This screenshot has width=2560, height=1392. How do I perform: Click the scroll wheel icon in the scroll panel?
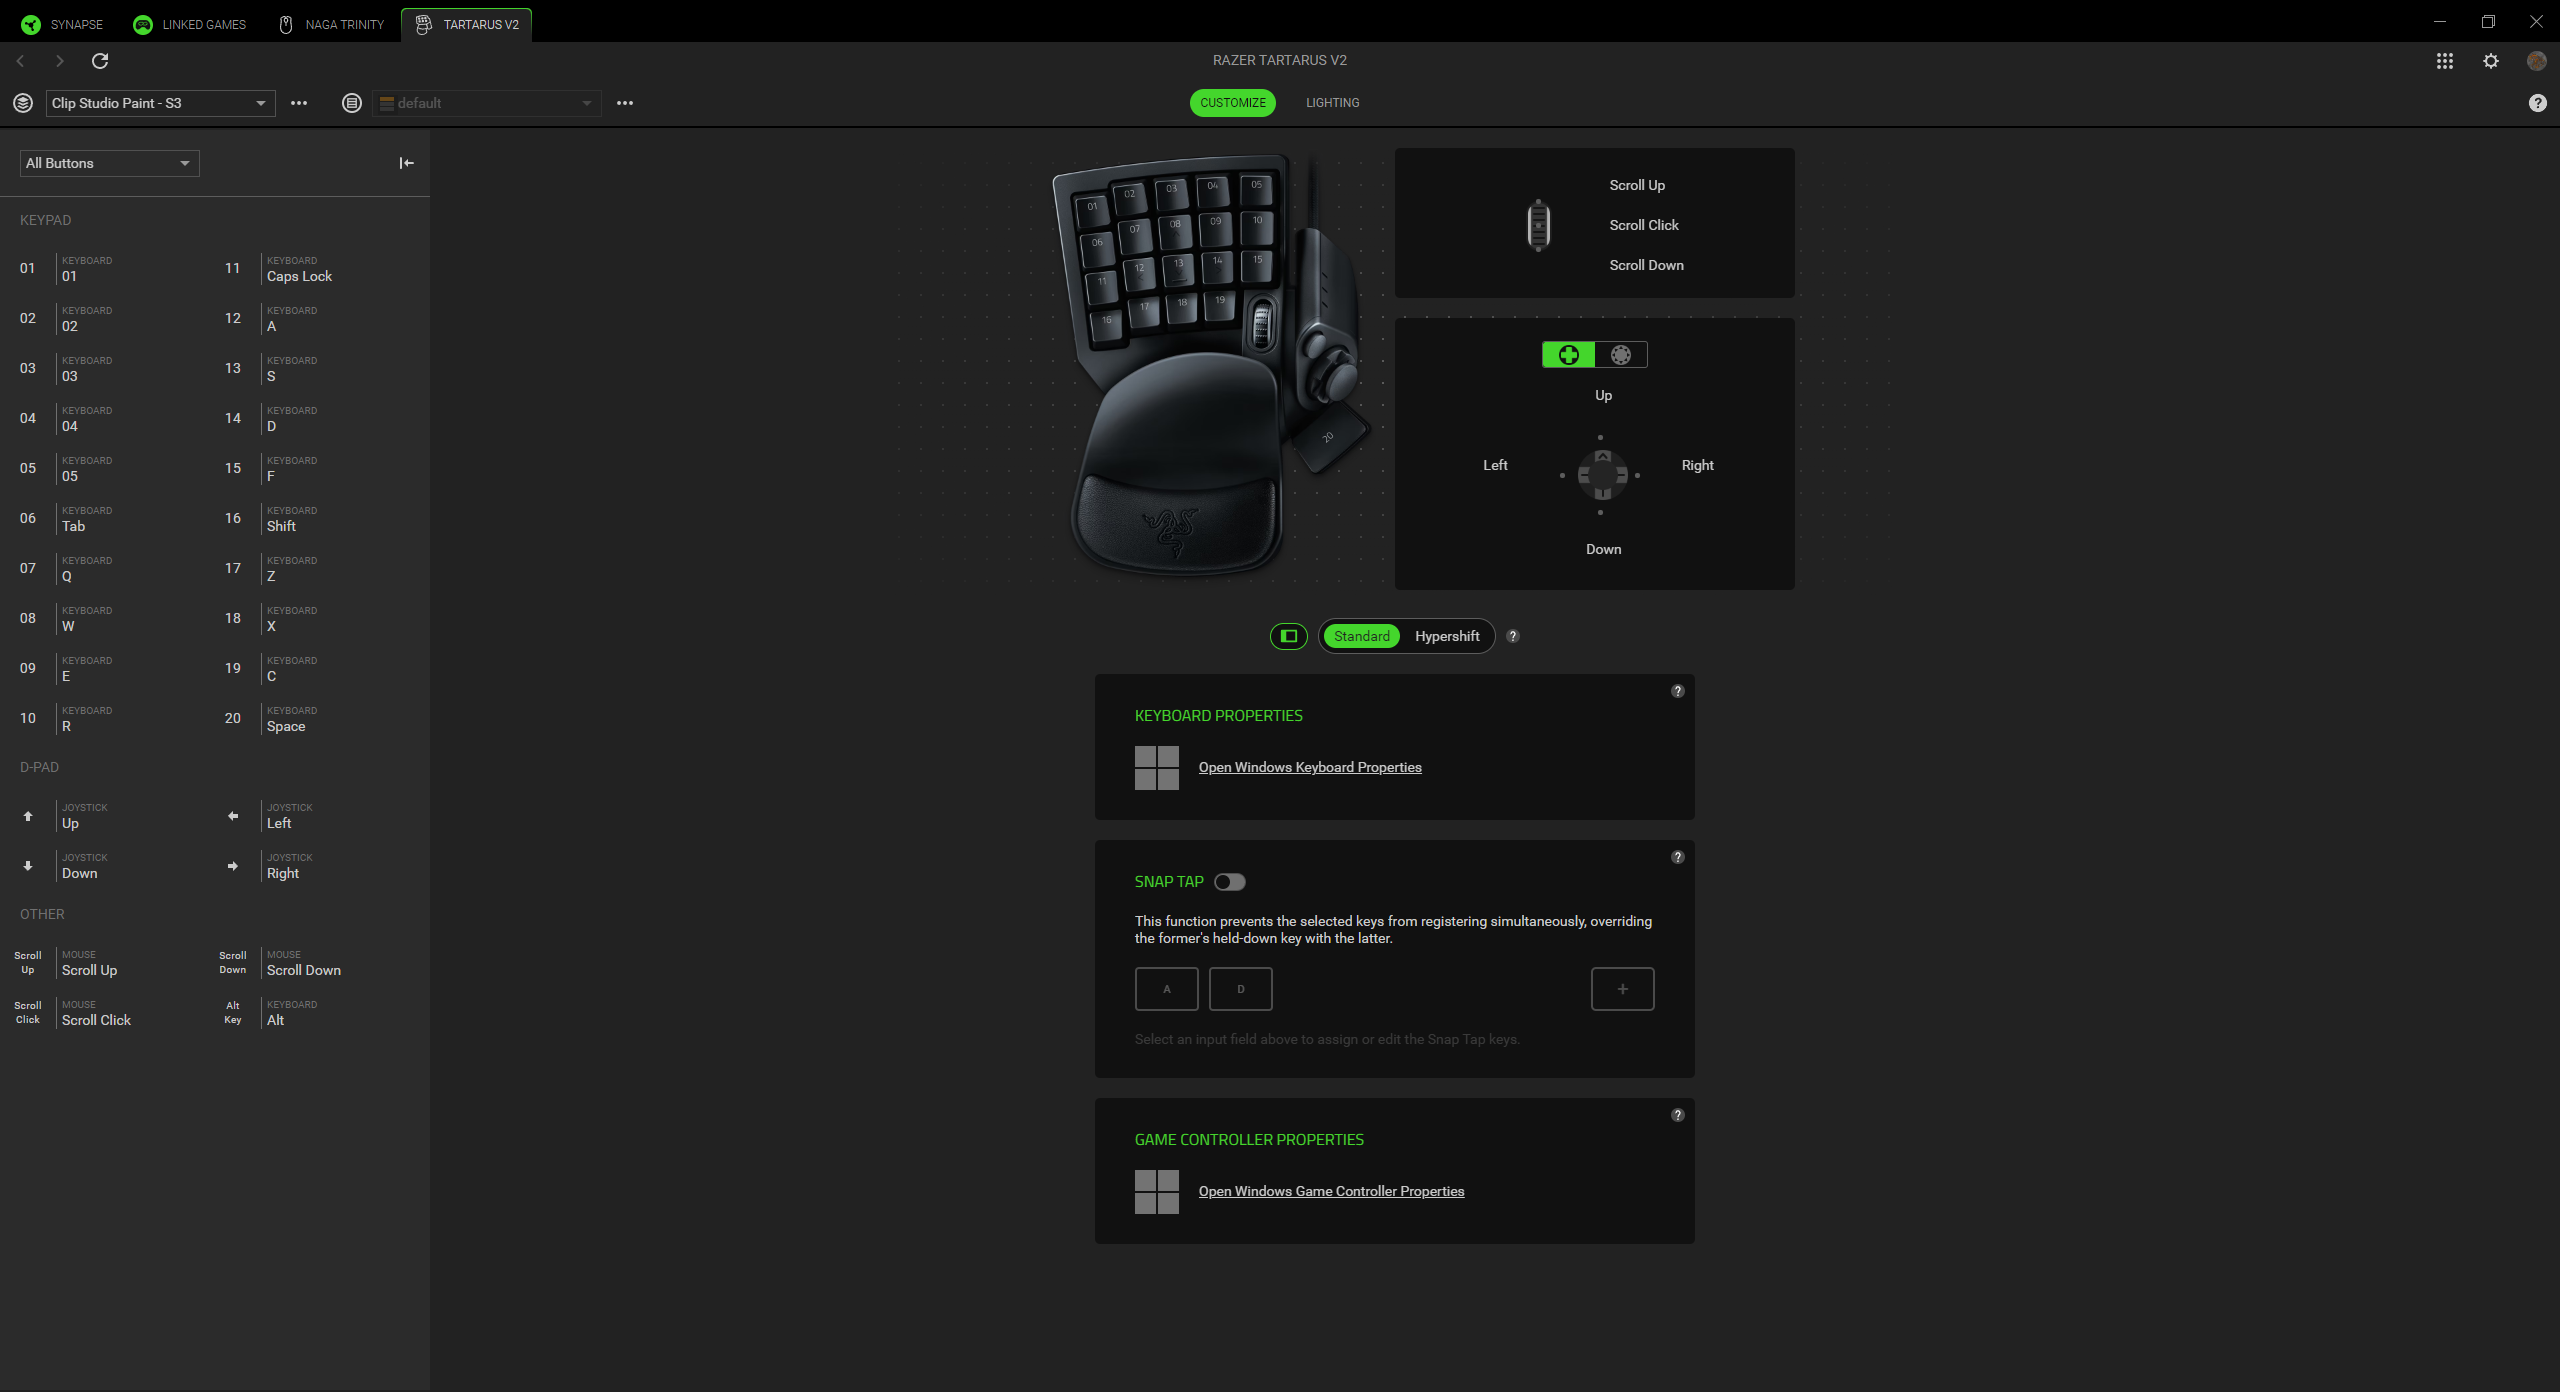[1539, 225]
